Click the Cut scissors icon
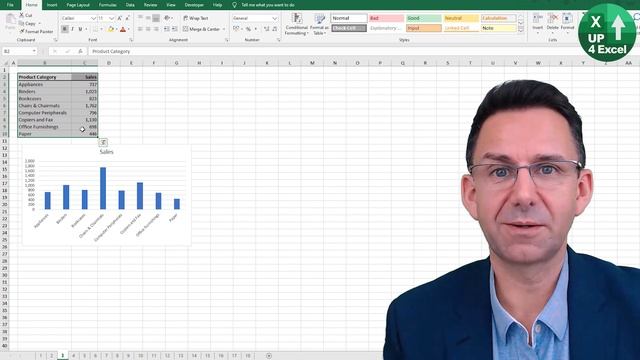This screenshot has width=640, height=360. click(22, 15)
